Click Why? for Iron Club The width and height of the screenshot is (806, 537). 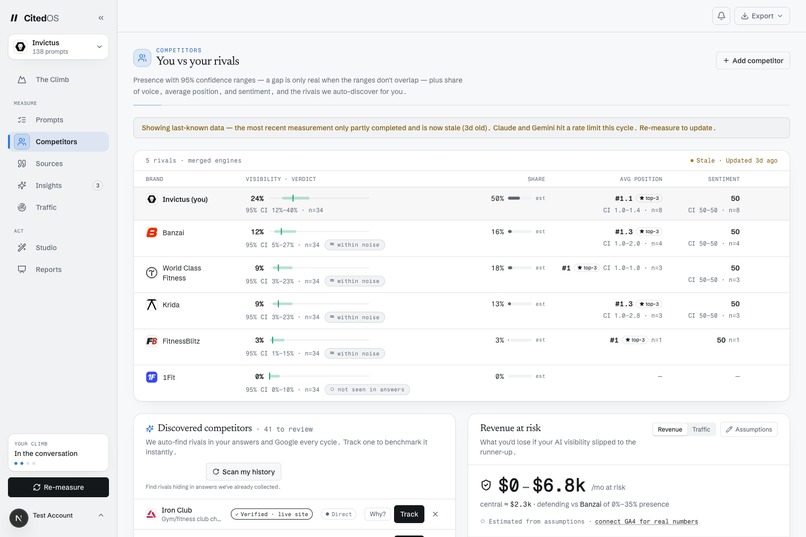377,514
